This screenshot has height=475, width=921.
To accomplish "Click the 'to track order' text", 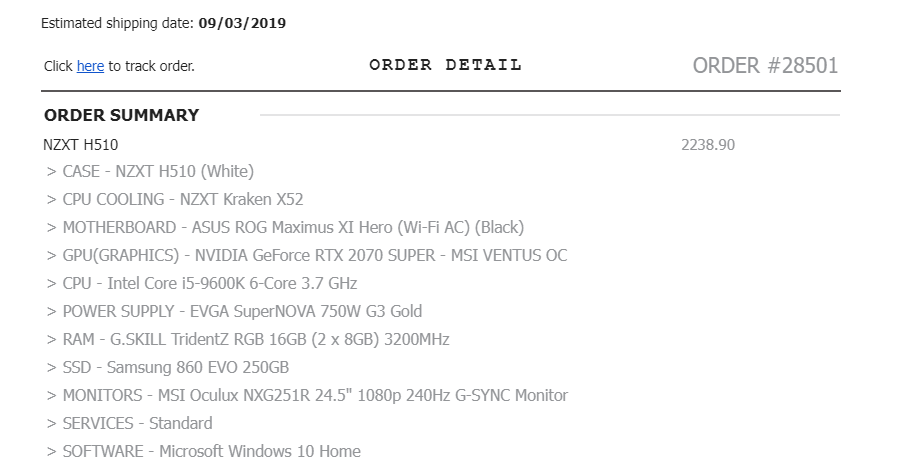I will [151, 66].
